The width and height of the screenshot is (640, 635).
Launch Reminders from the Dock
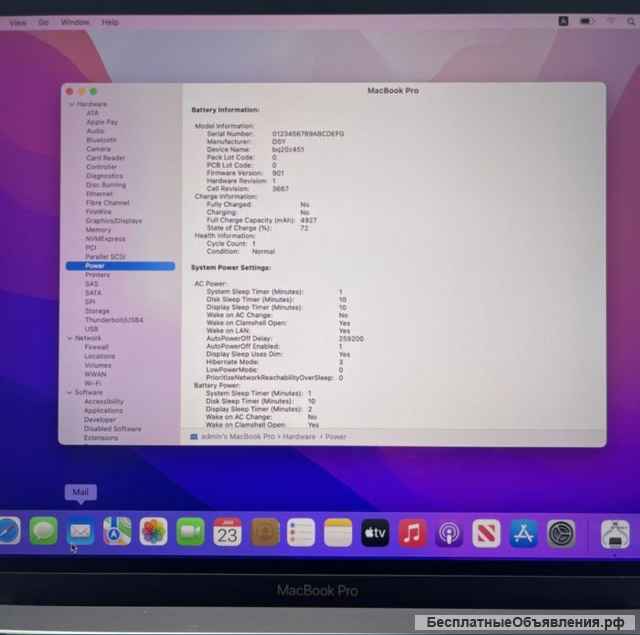click(301, 532)
